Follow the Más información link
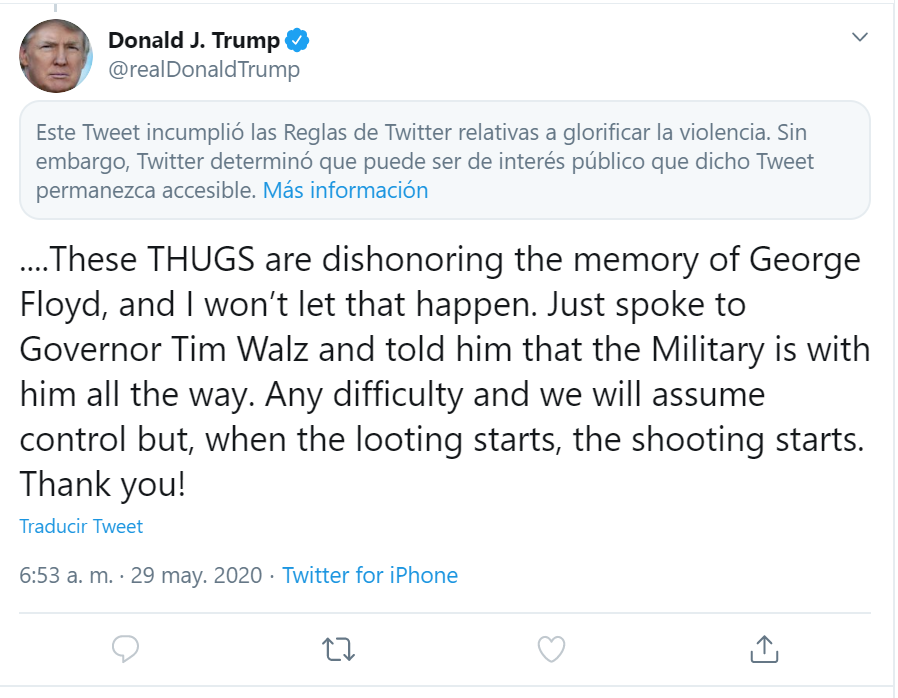This screenshot has width=898, height=698. coord(345,190)
